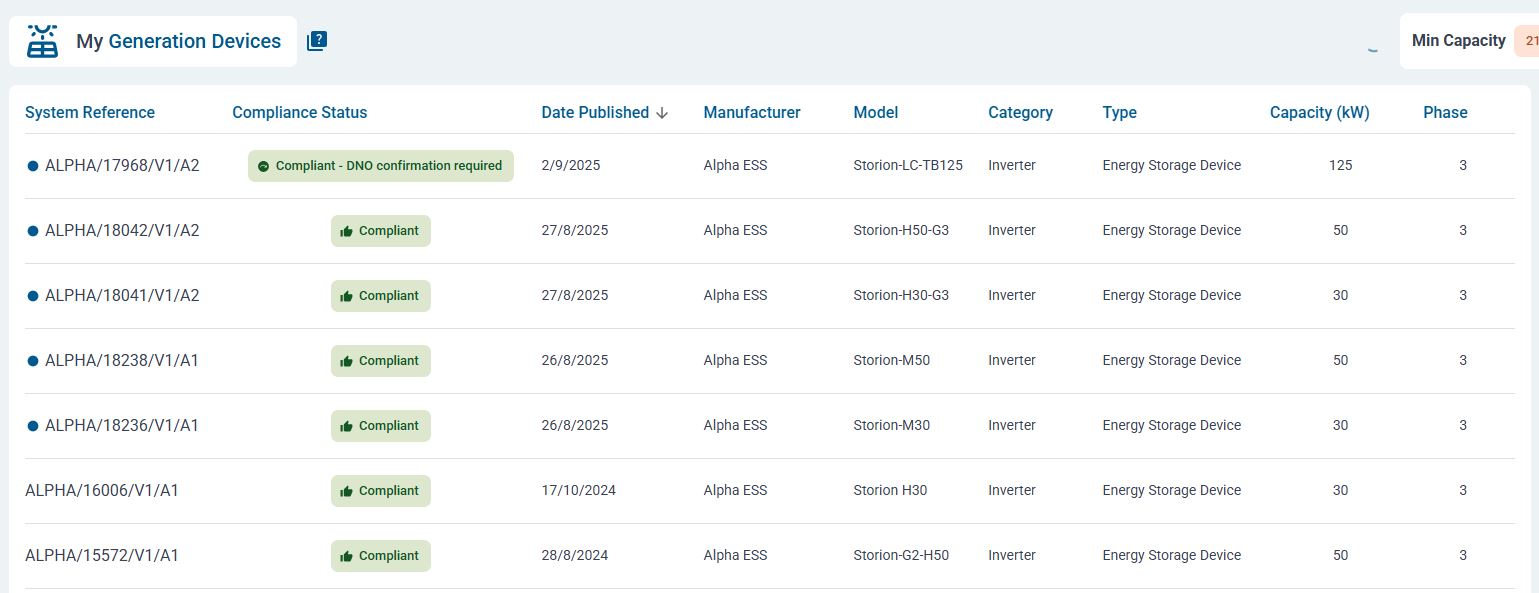Viewport: 1539px width, 593px height.
Task: Open the help guide icon beside the title
Action: pyautogui.click(x=317, y=41)
